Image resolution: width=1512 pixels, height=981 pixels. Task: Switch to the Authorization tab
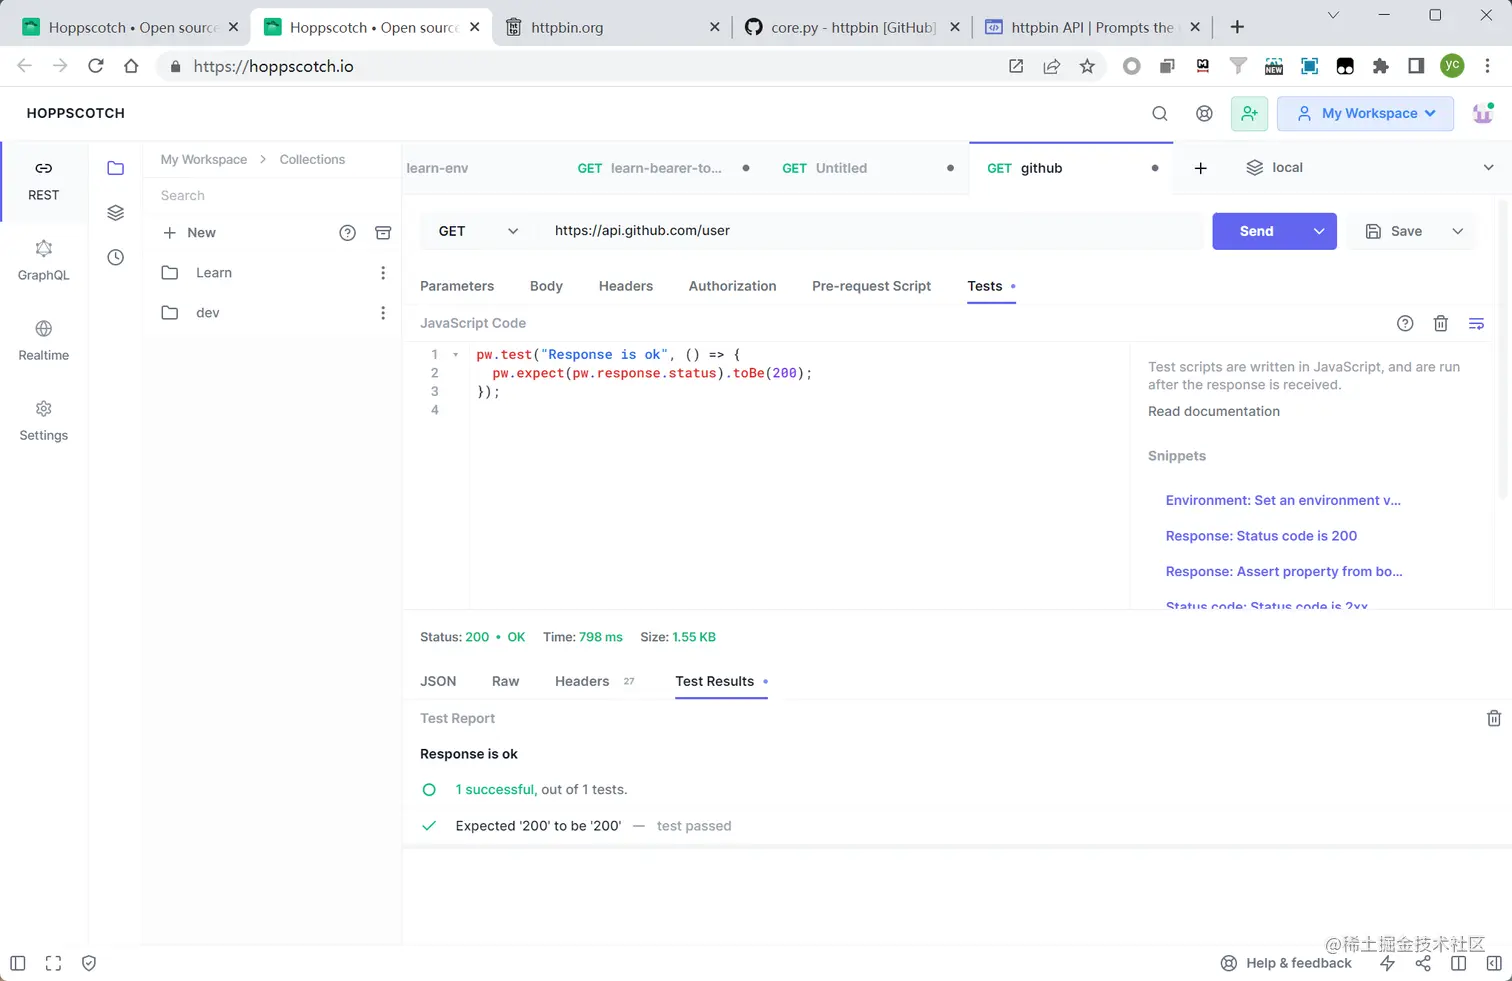point(732,286)
